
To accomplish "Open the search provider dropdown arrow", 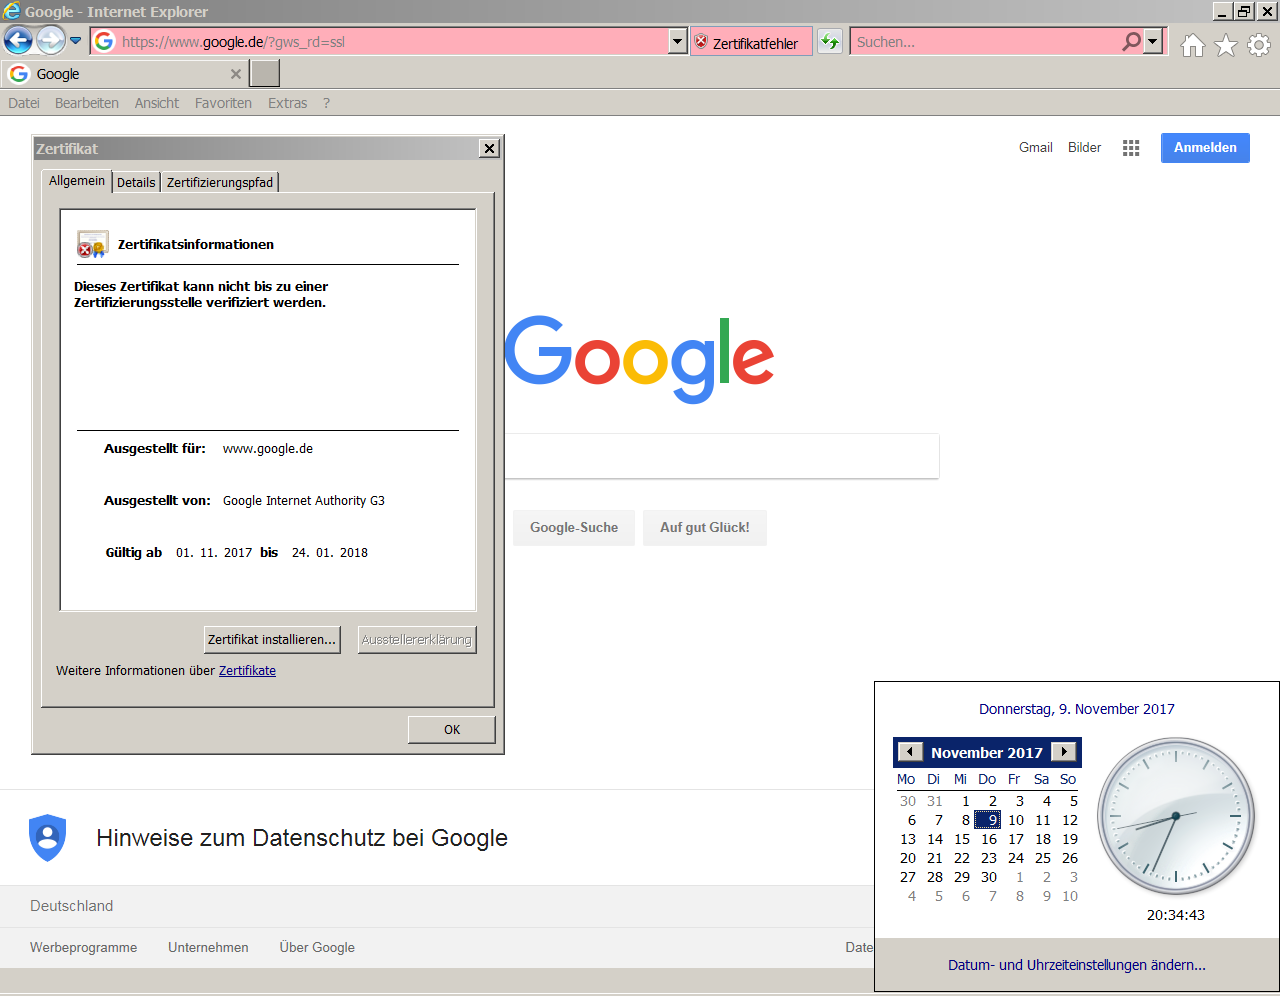I will pos(1154,42).
